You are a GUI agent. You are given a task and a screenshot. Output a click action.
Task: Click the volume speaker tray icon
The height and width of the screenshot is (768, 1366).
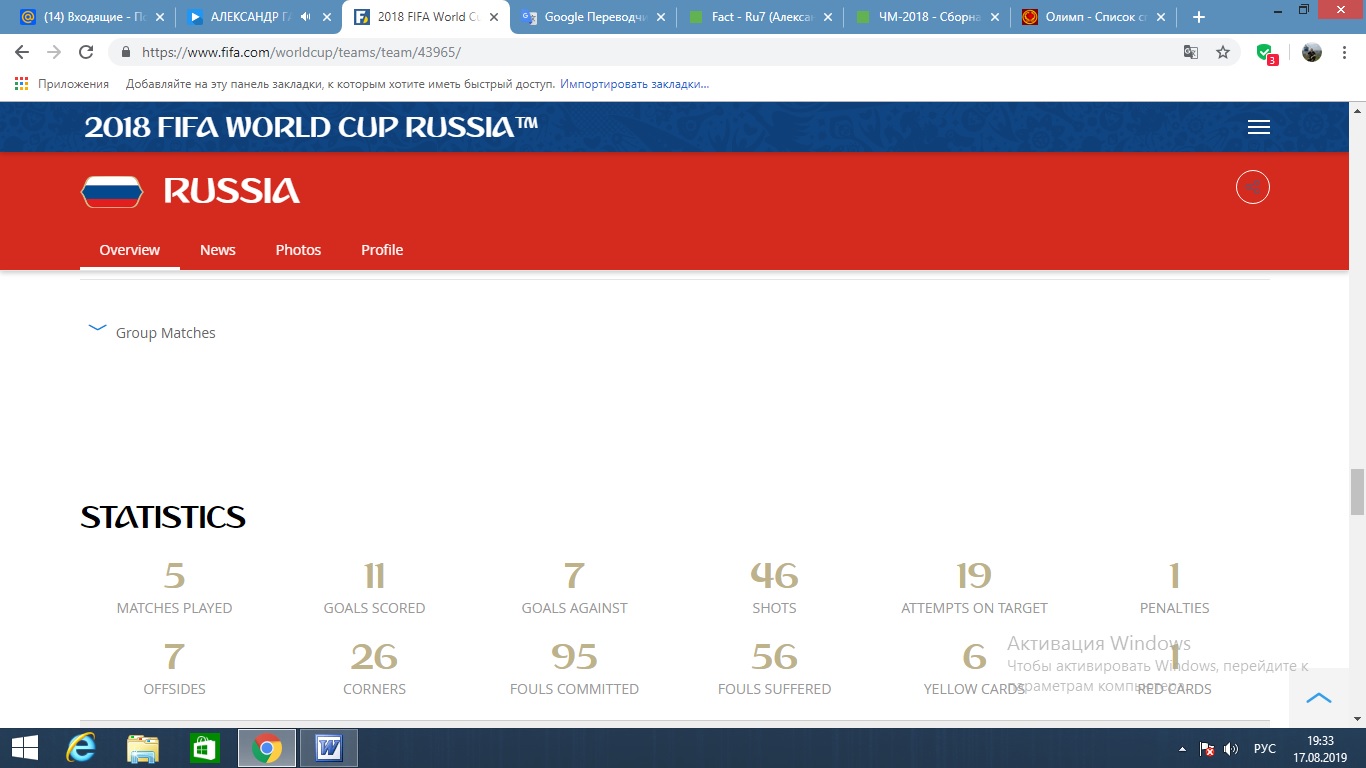pos(1231,749)
